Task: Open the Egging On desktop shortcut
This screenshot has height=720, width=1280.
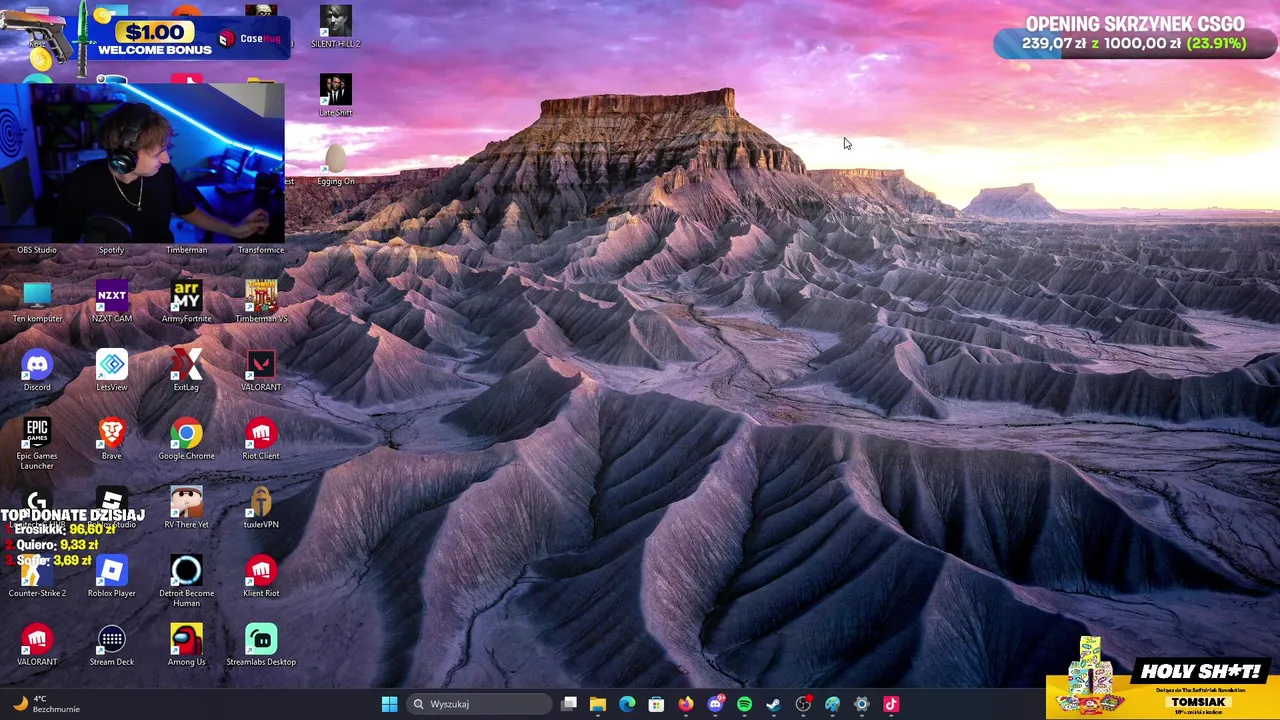Action: coord(336,164)
